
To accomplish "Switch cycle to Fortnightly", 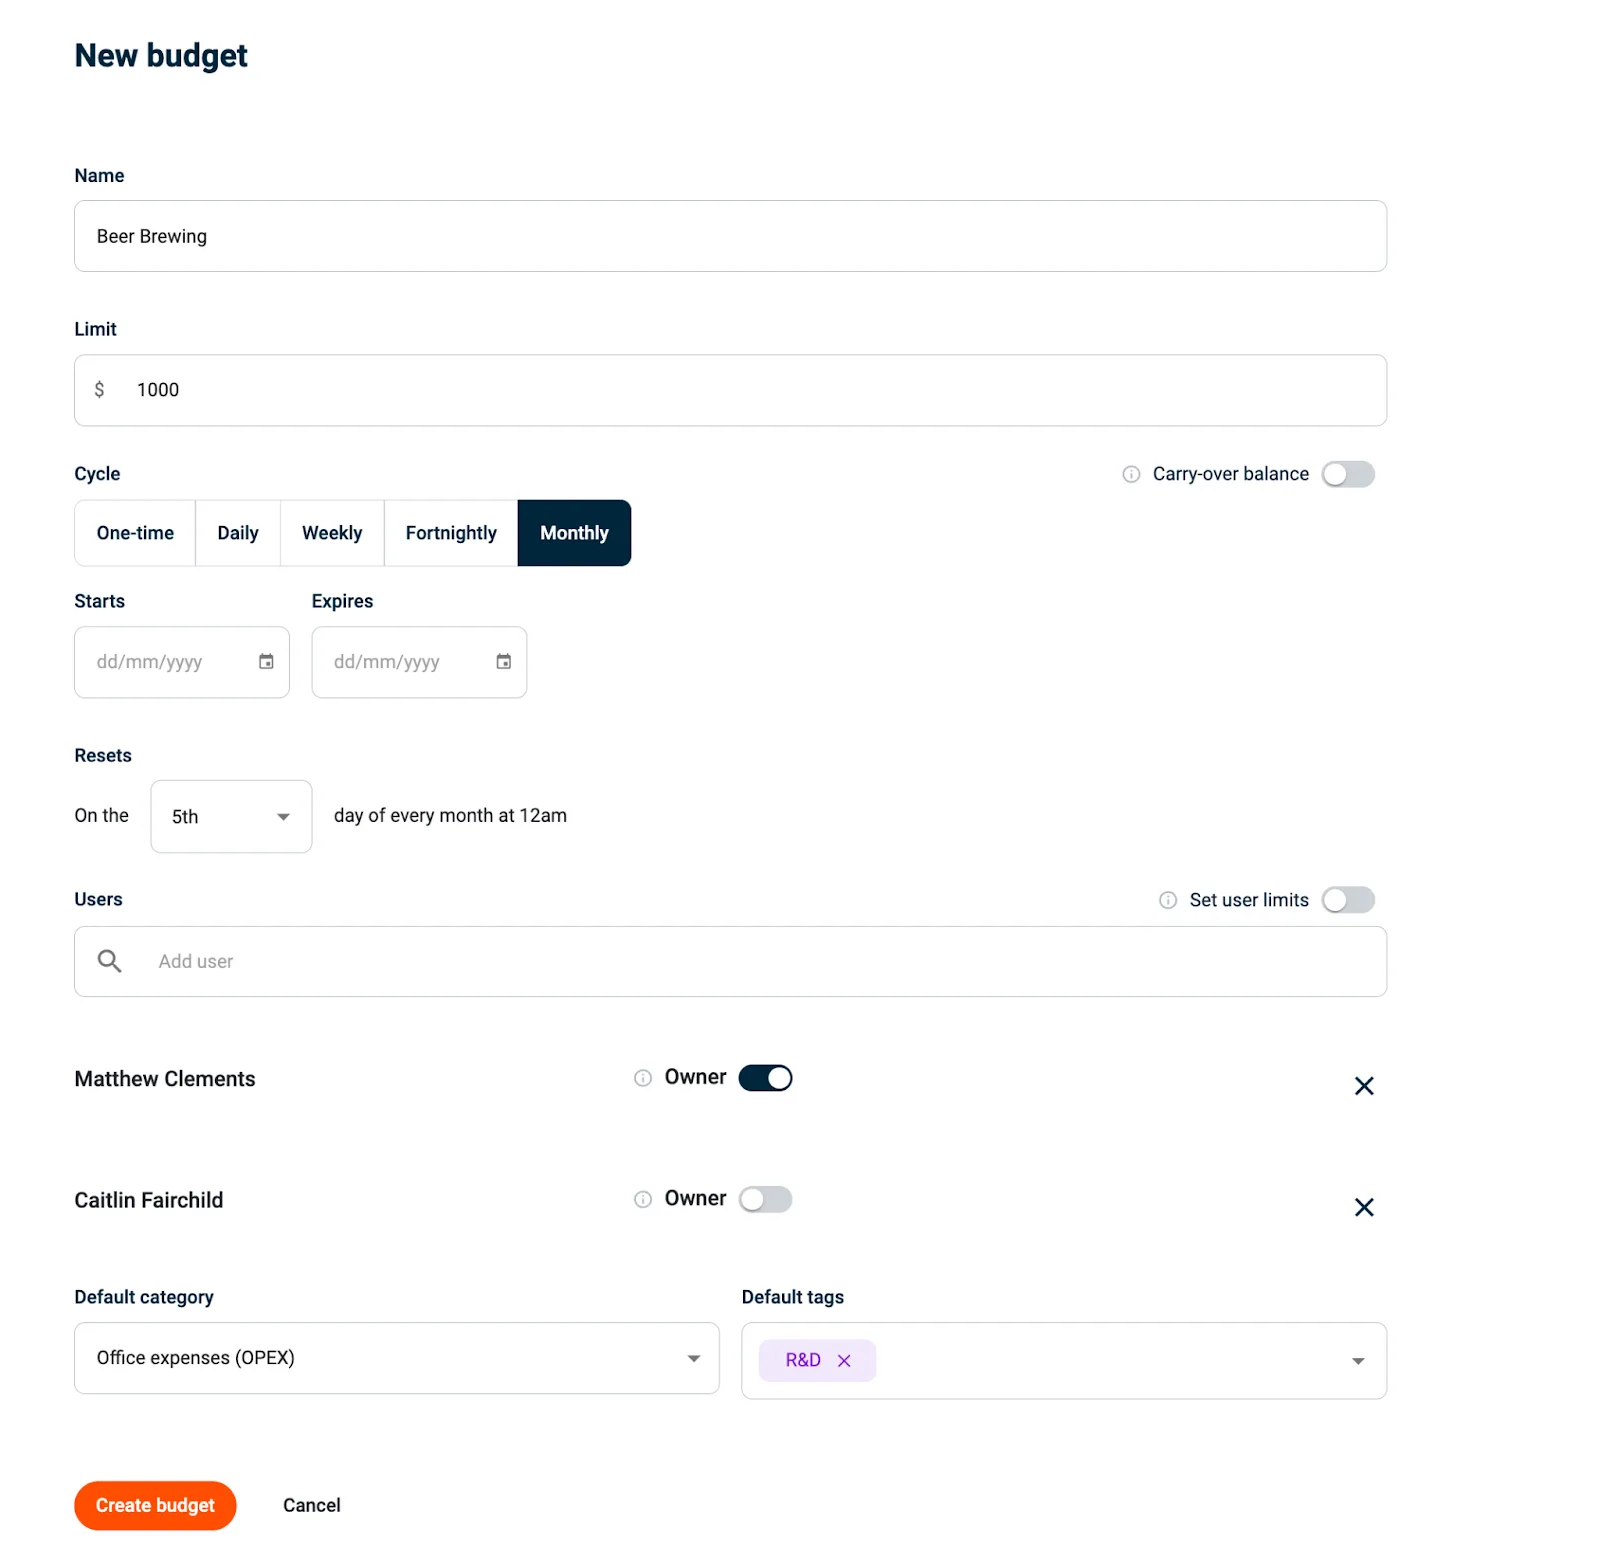I will pos(450,533).
